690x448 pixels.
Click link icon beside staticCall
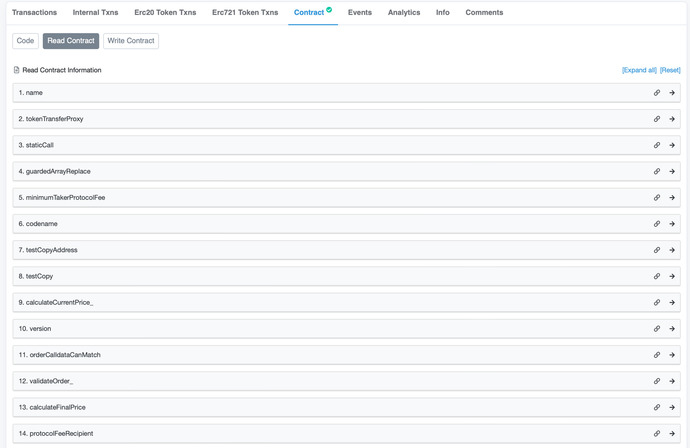[x=657, y=145]
